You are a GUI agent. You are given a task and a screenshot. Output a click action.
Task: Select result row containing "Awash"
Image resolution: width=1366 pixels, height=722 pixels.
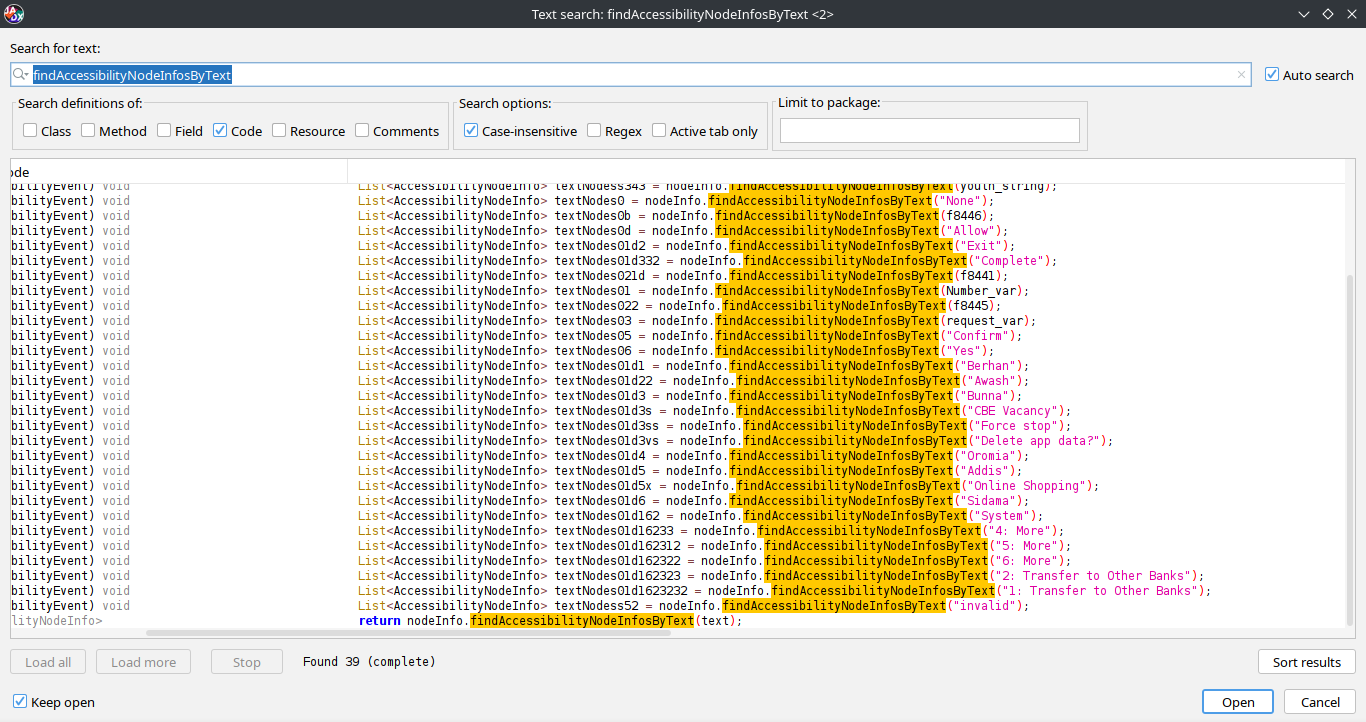678,380
